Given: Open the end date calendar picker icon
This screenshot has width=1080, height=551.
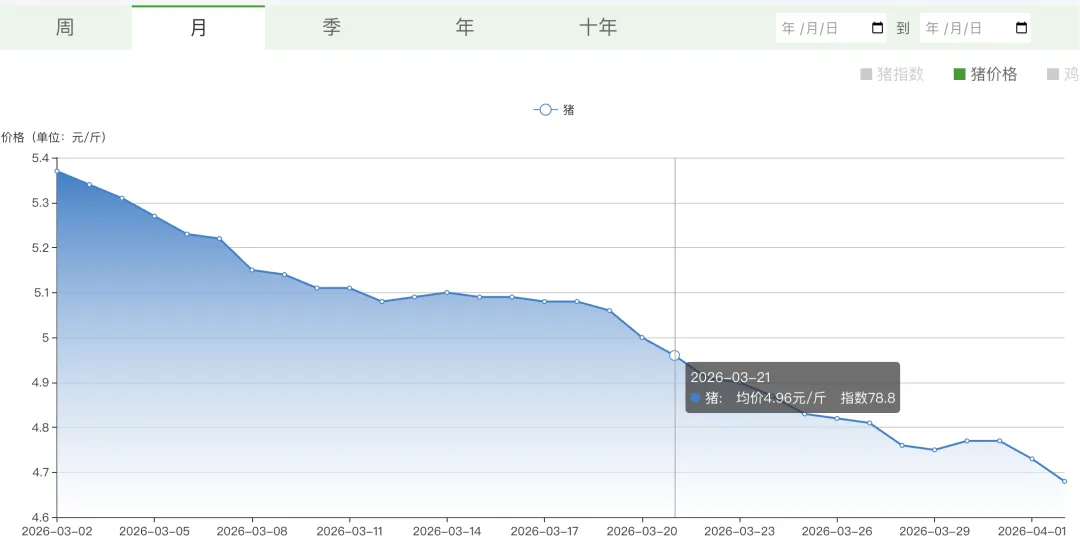Looking at the screenshot, I should tap(1021, 28).
